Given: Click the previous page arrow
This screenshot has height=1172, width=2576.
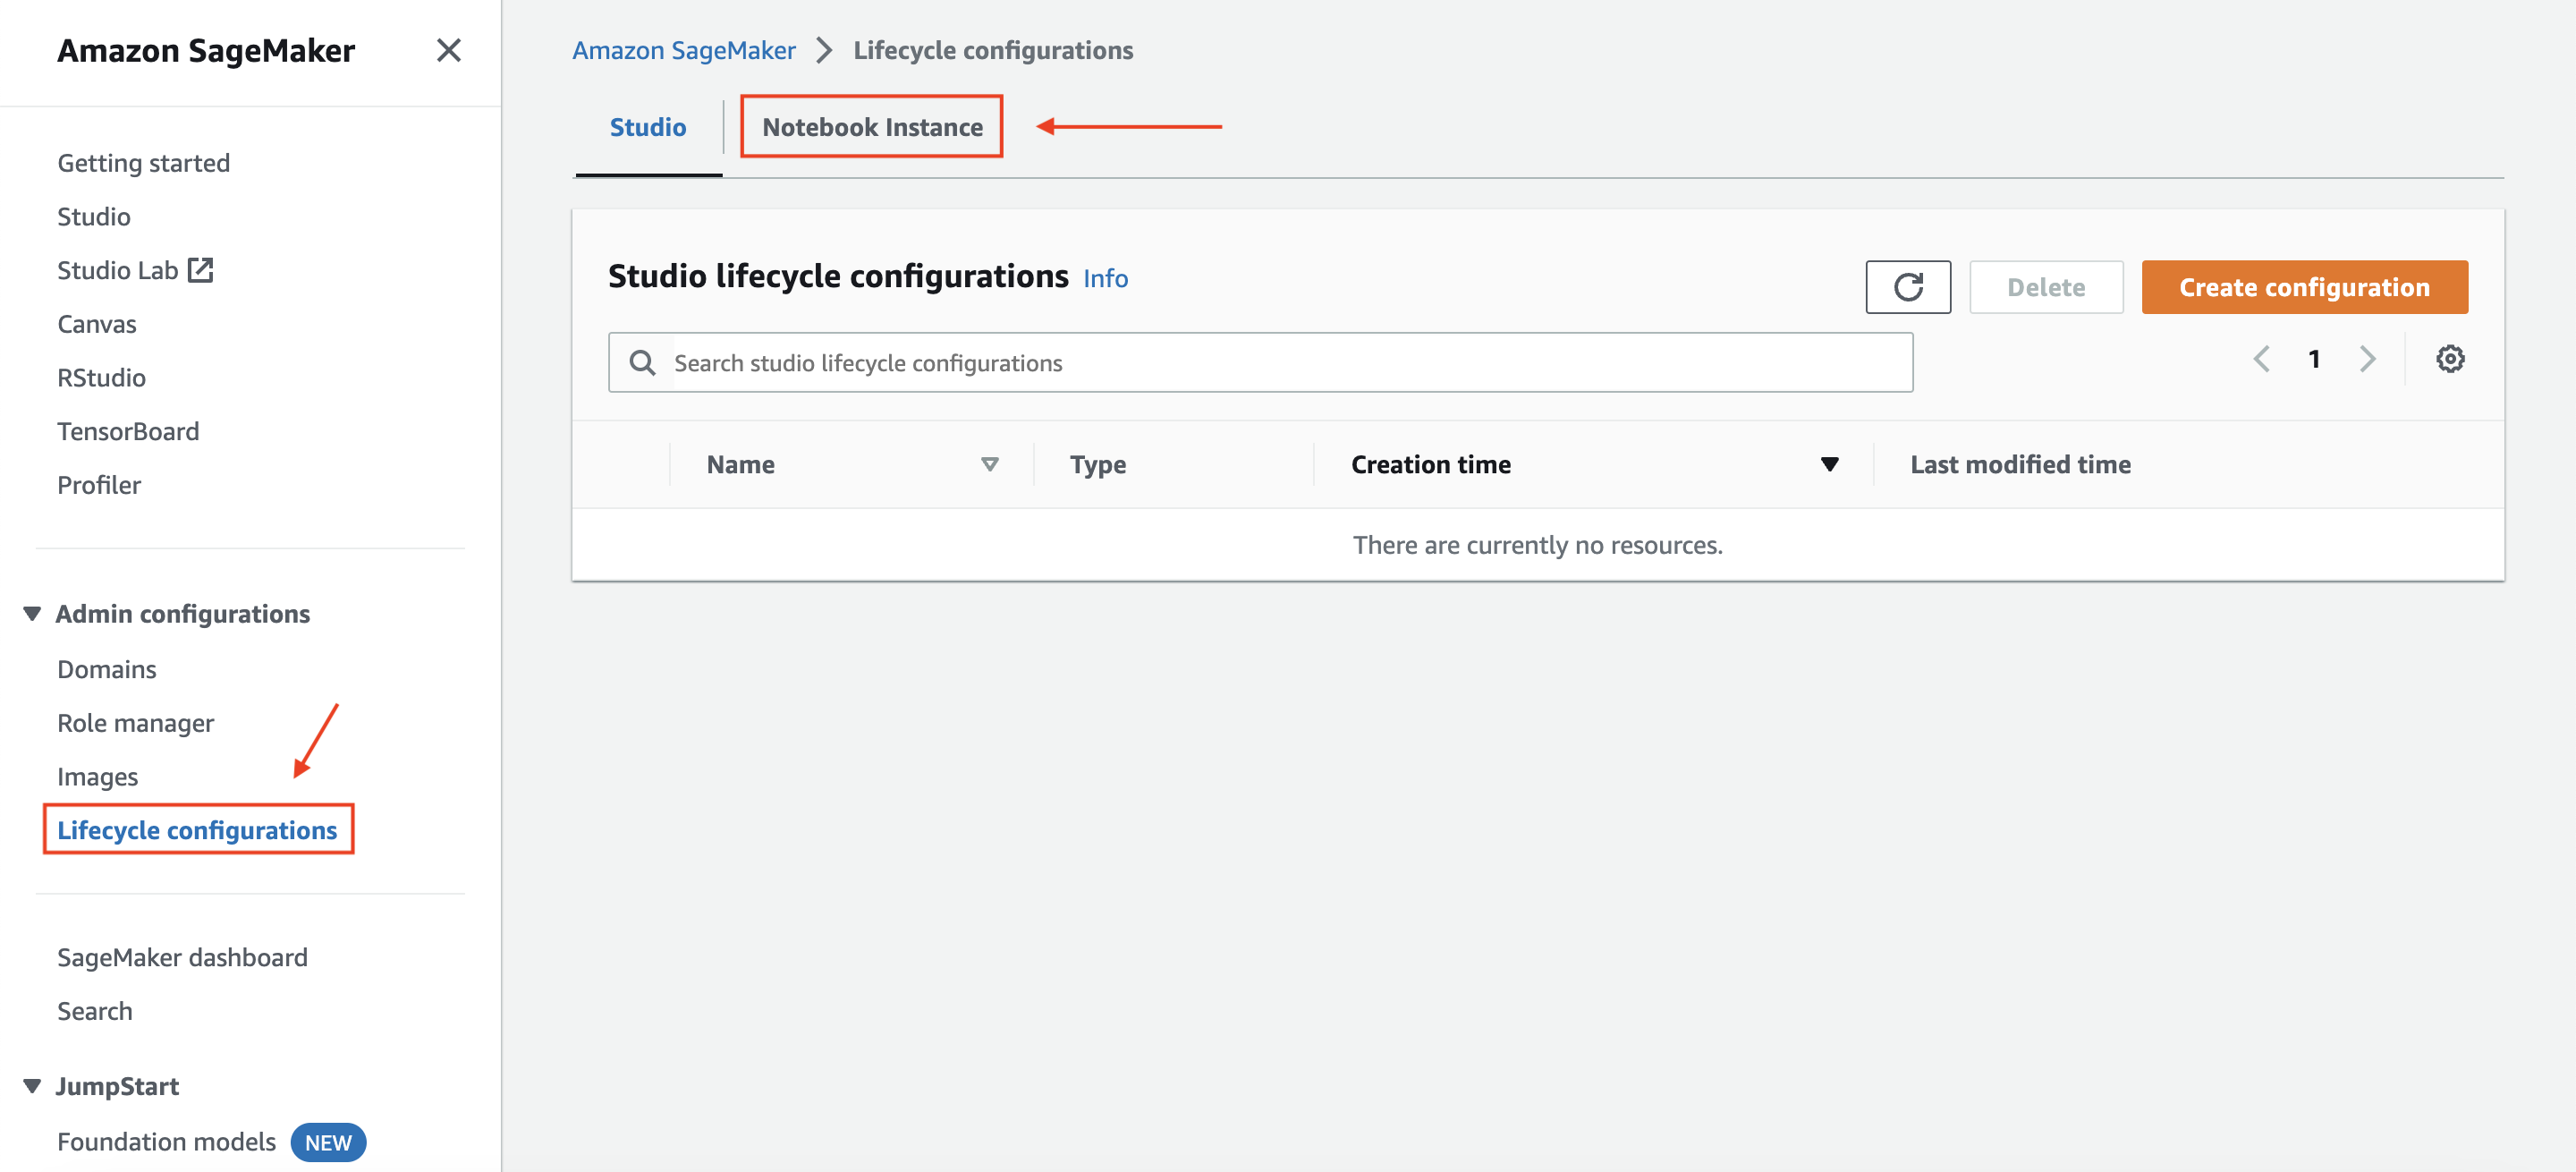Looking at the screenshot, I should (x=2262, y=359).
